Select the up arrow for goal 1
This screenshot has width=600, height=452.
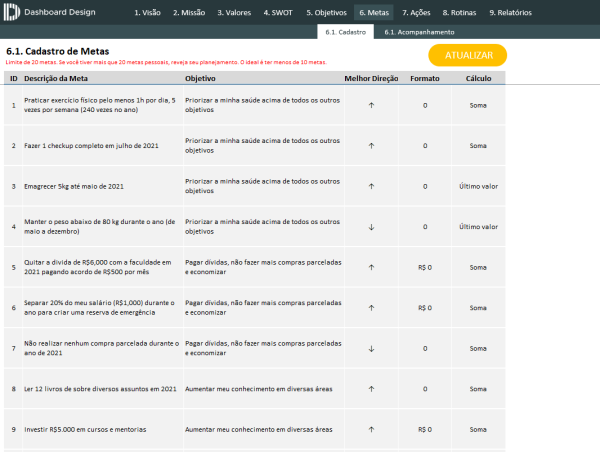[x=371, y=105]
